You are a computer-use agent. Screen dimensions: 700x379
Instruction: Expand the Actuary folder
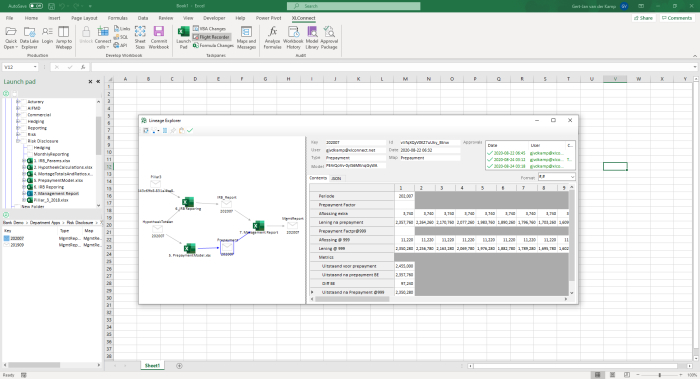pyautogui.click(x=18, y=102)
